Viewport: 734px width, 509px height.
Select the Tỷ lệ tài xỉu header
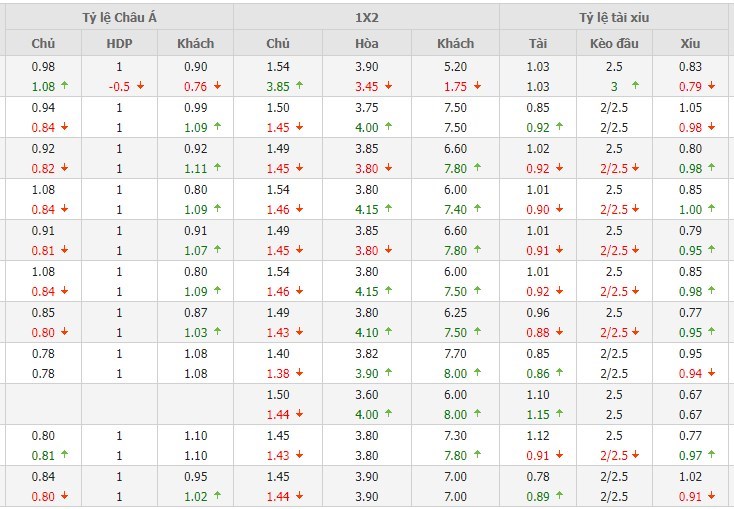pos(616,18)
